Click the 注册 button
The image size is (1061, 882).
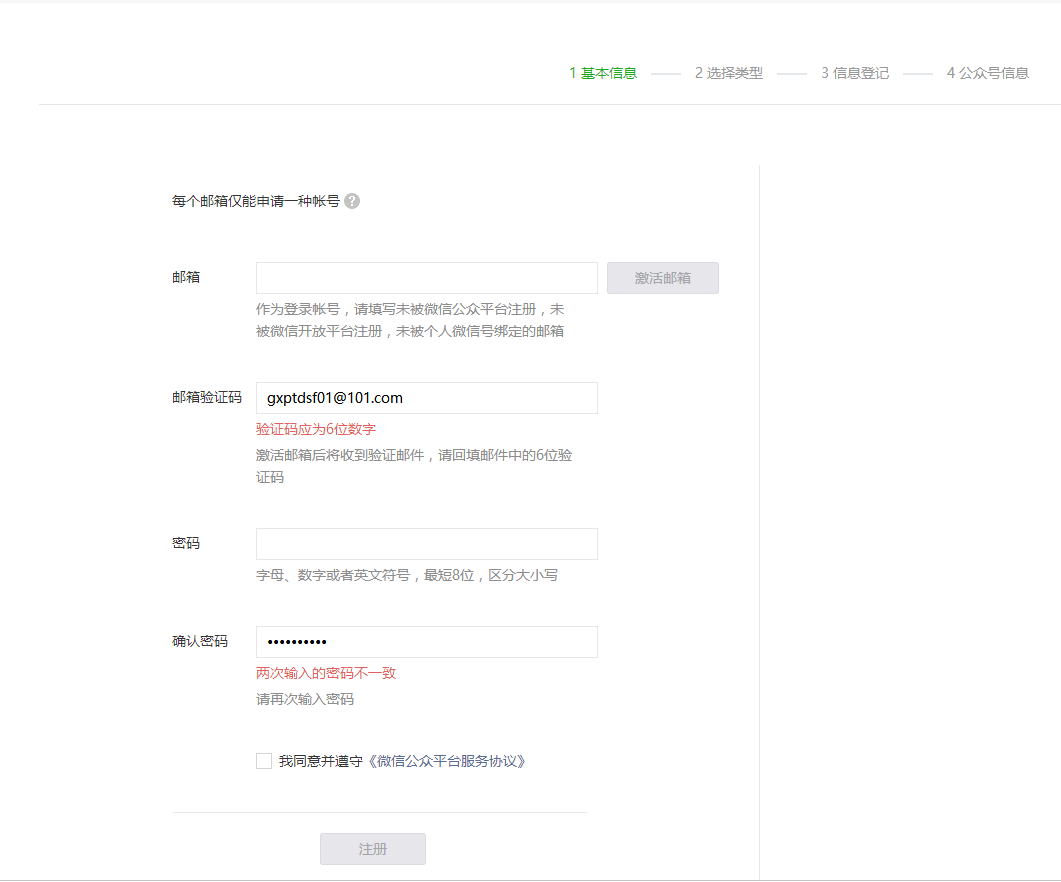point(373,849)
